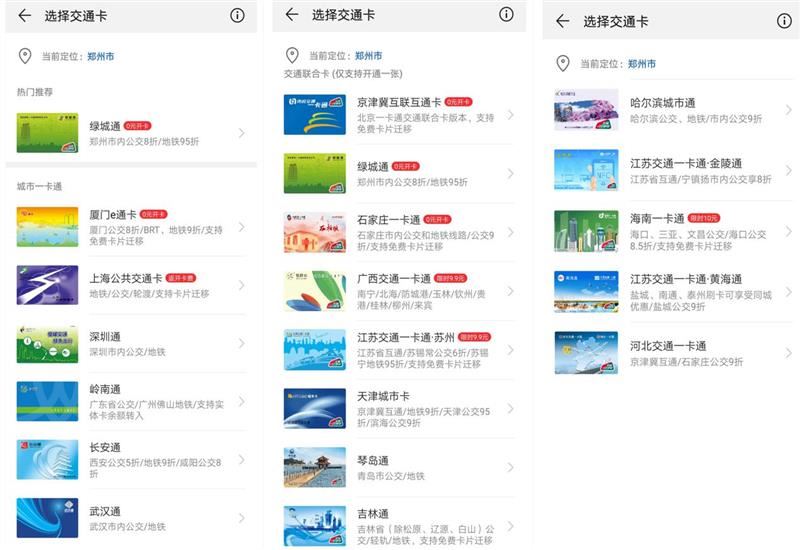Change located city 郑州市 on left screen
The width and height of the screenshot is (800, 550).
pos(101,56)
